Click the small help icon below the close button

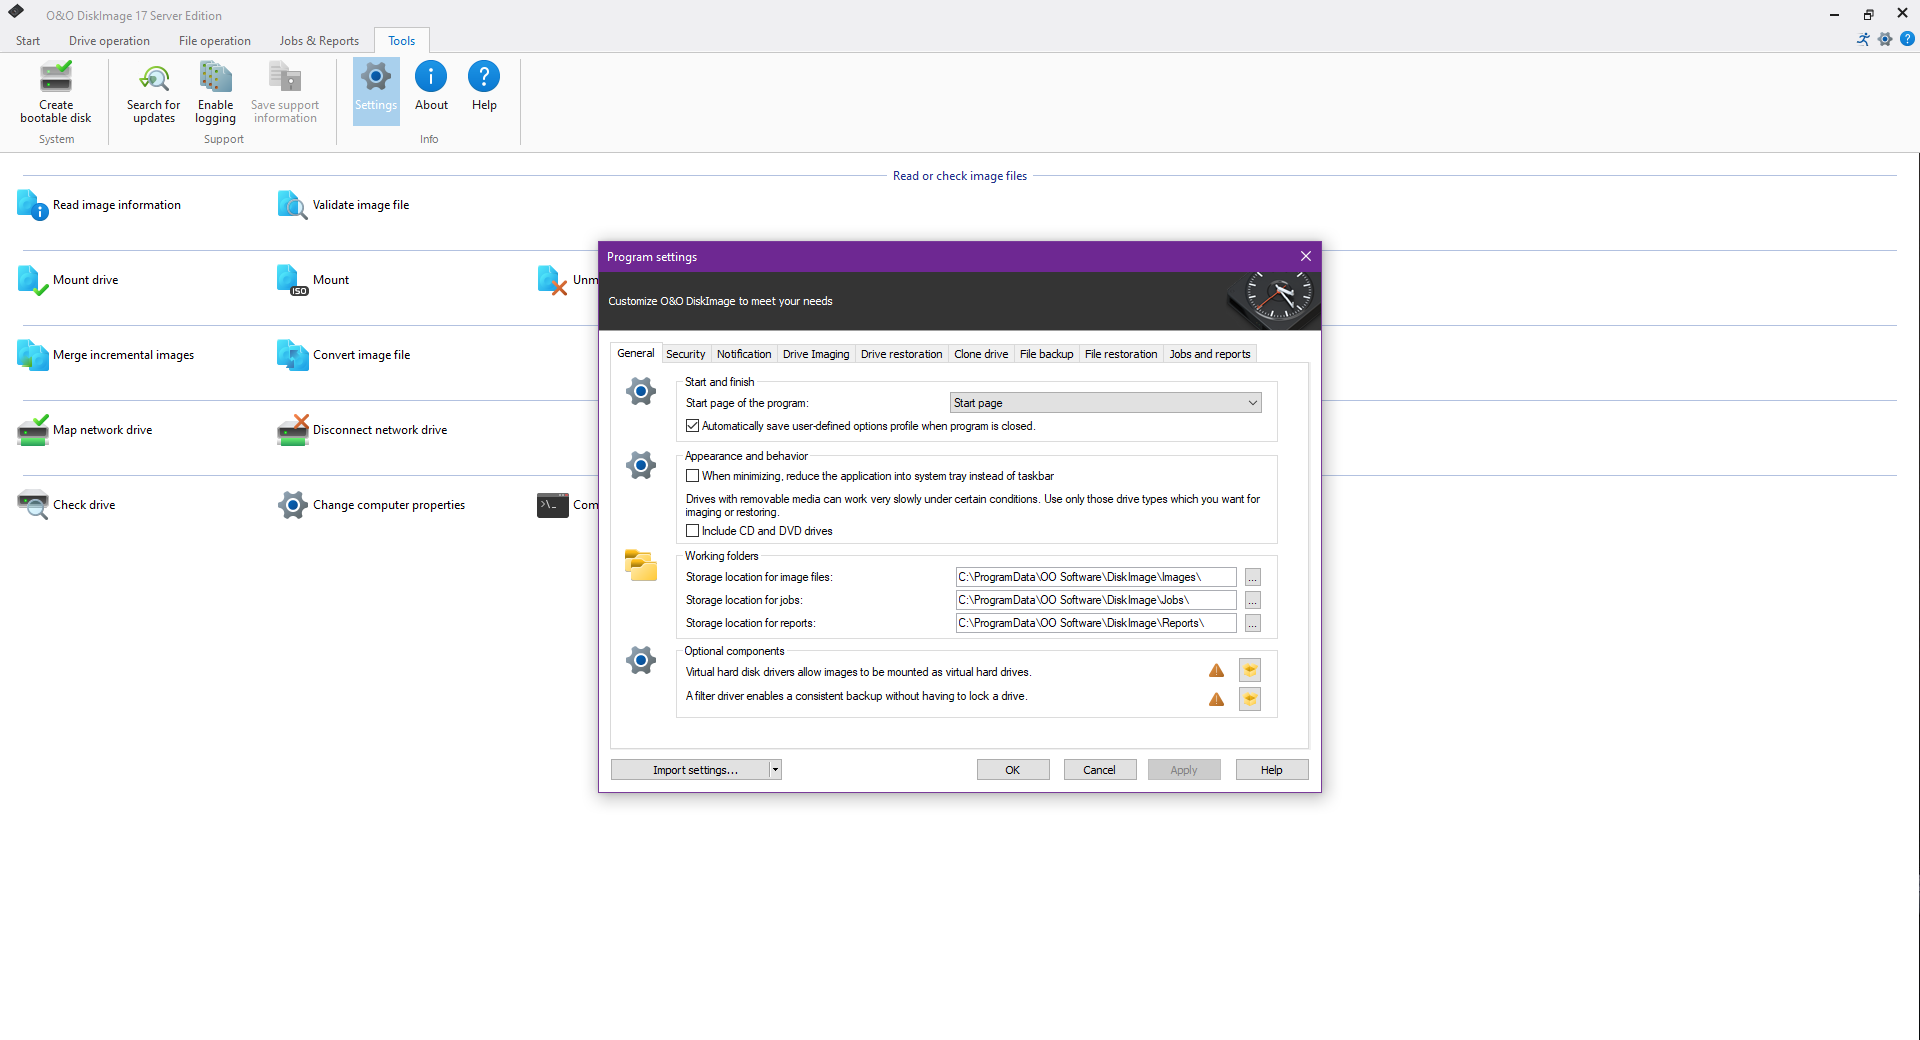point(1907,40)
